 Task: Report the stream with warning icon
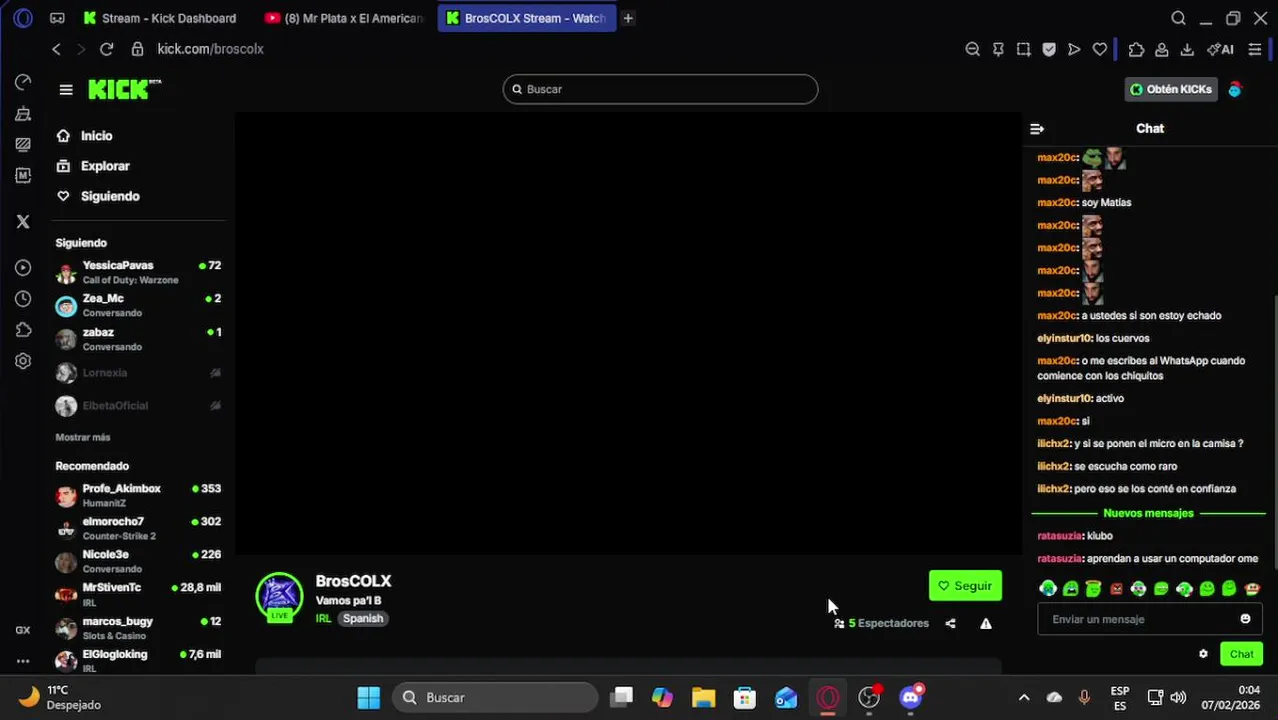click(986, 623)
